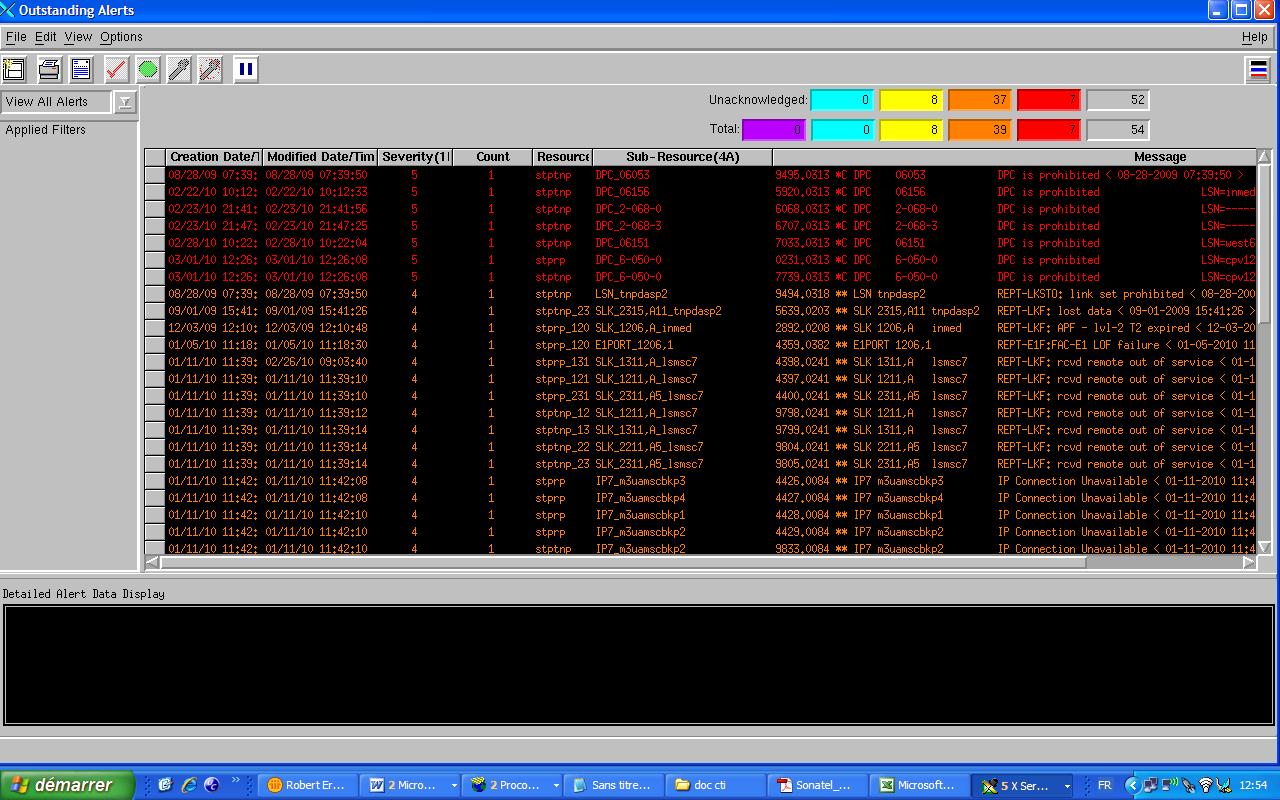Screen dimensions: 1280x800
Task: Click the plain wrench toolbar icon
Action: coord(179,69)
